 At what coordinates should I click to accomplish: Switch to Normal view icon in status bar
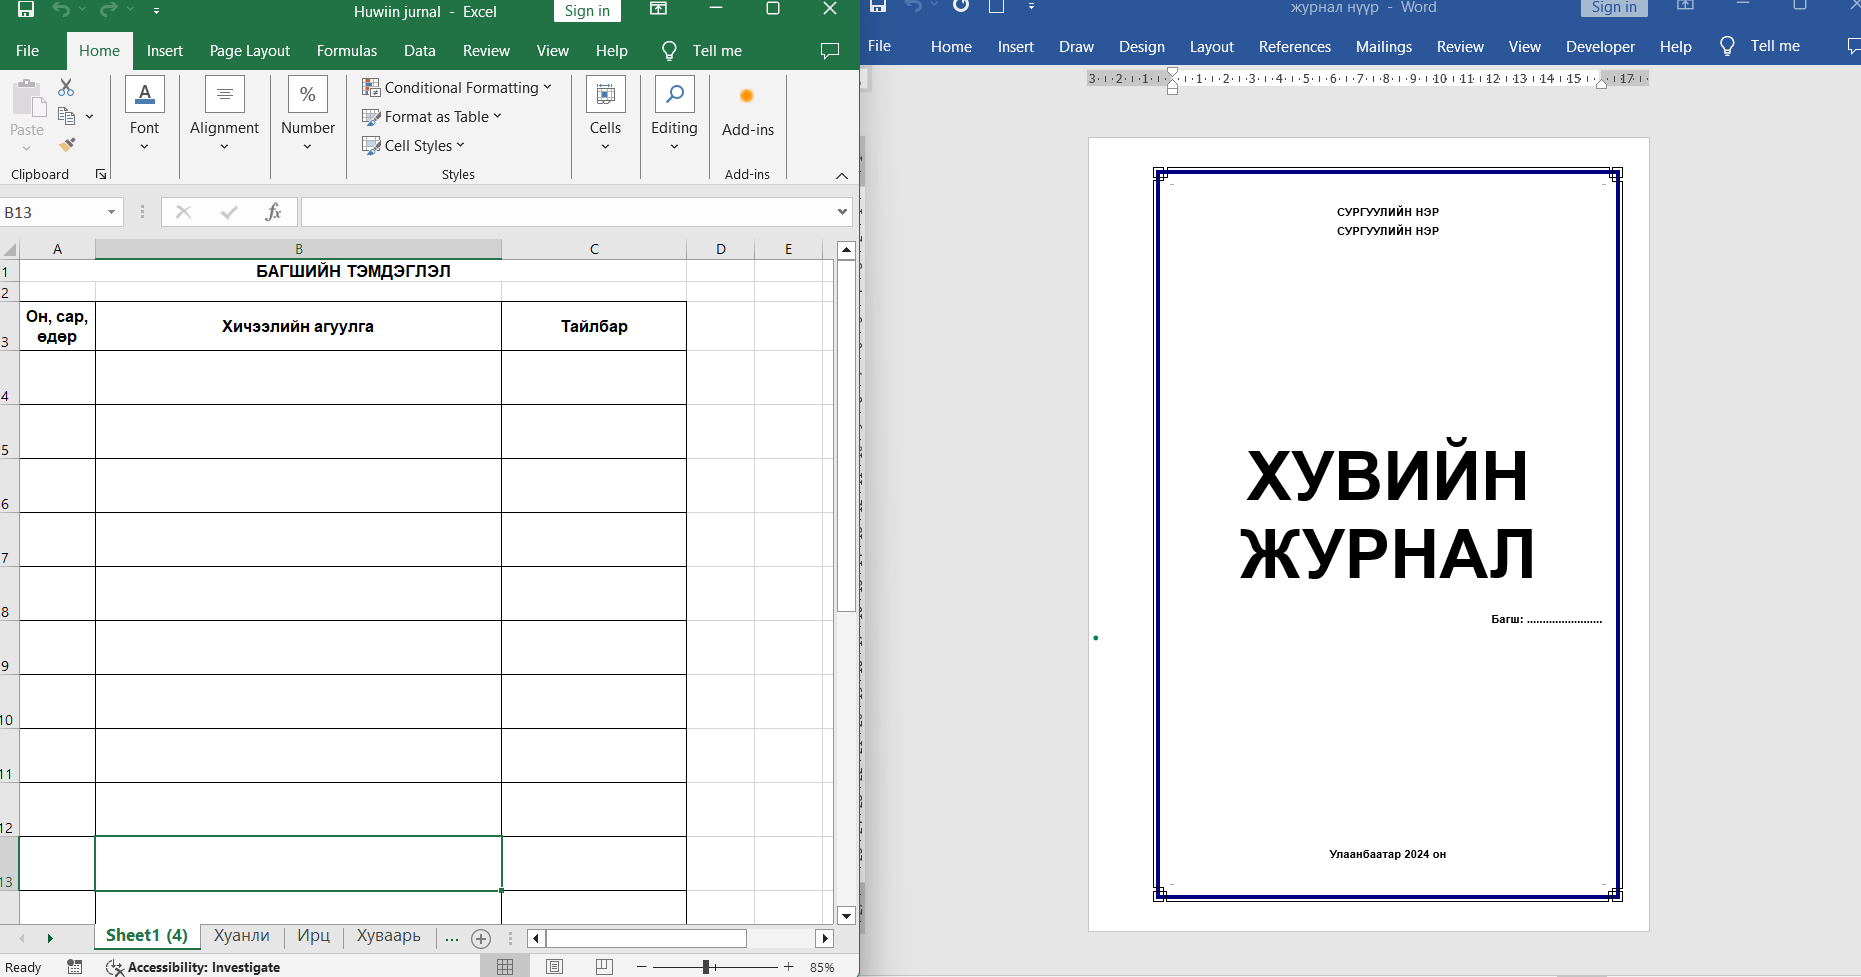coord(505,966)
